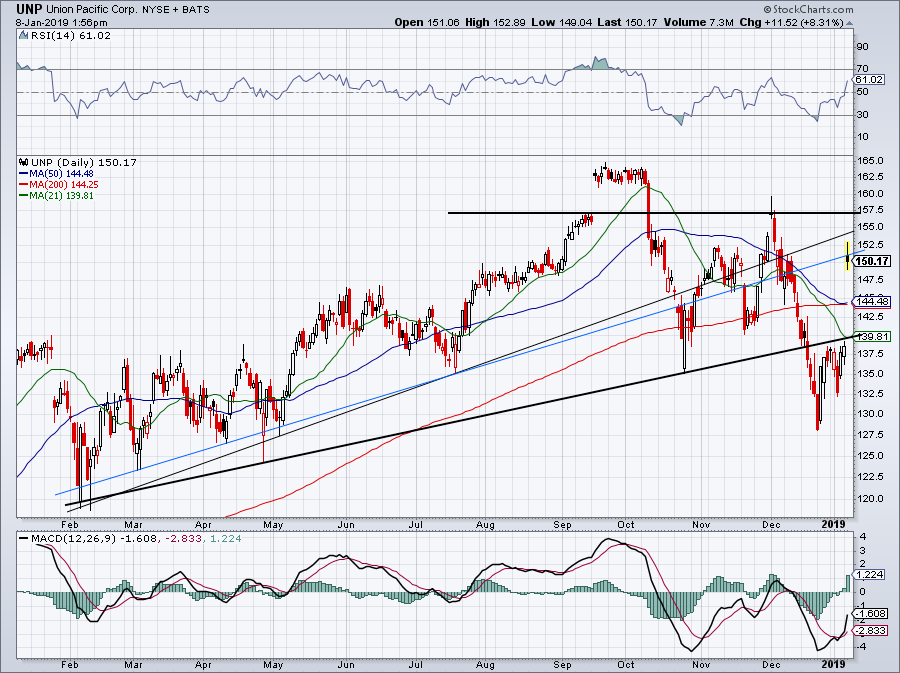Viewport: 900px width, 673px height.
Task: Click the 61.02 RSI axis value tag
Action: (868, 80)
